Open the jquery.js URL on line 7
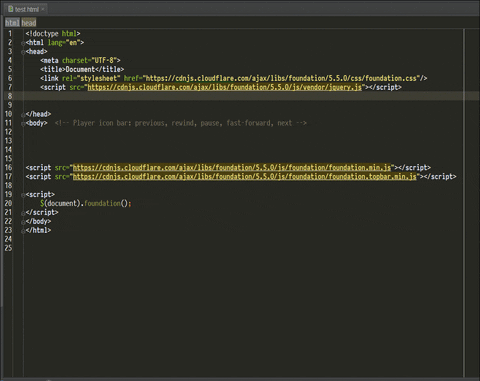Viewport: 480px width, 381px height. [224, 87]
